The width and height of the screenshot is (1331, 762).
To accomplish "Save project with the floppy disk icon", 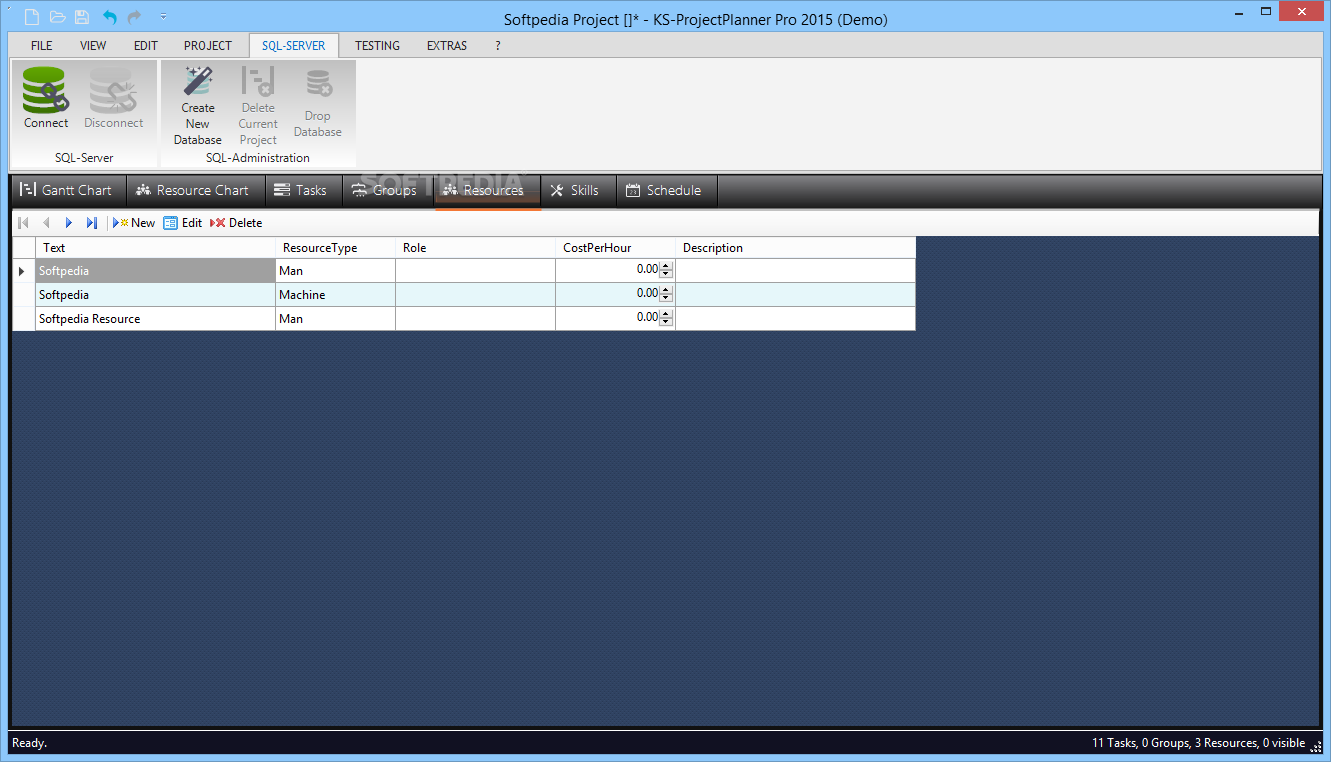I will pos(82,17).
